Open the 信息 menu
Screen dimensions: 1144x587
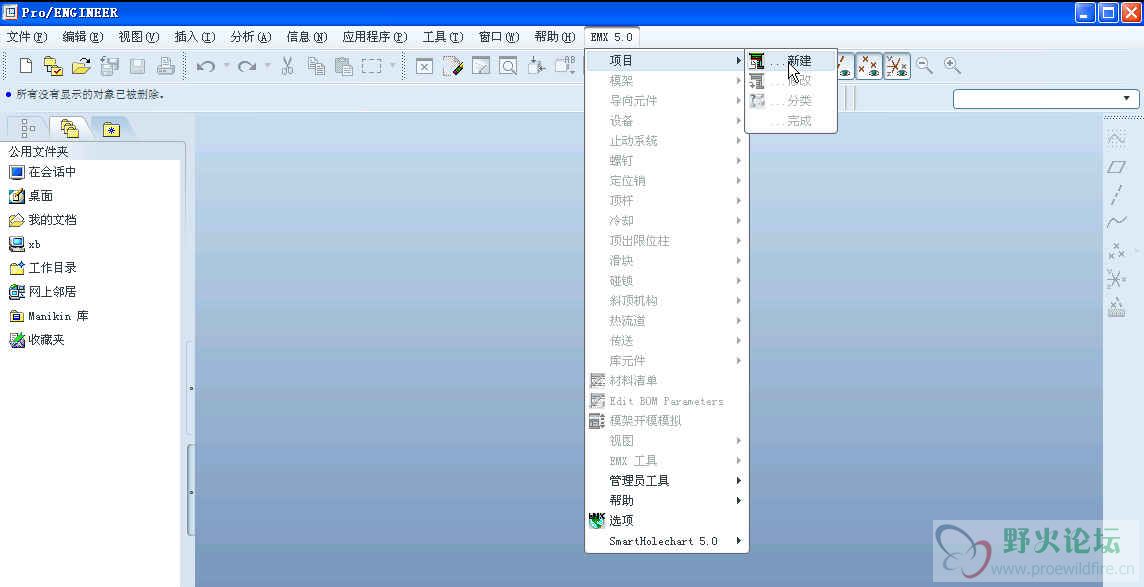[x=307, y=36]
